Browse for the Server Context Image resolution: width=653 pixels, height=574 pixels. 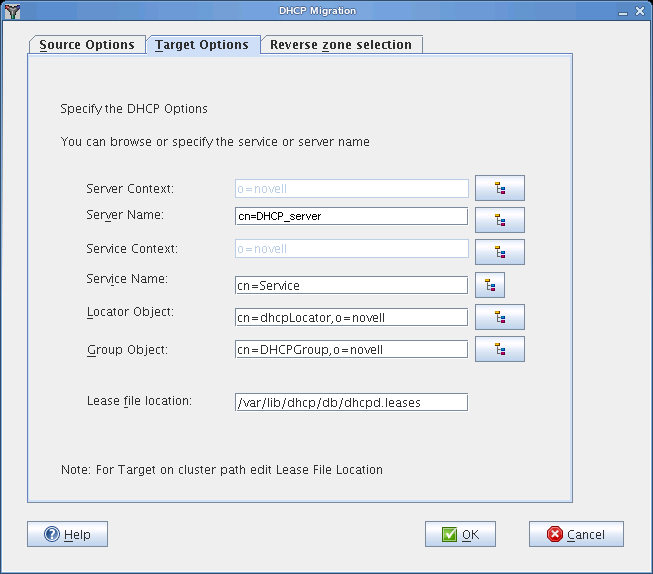tap(500, 188)
